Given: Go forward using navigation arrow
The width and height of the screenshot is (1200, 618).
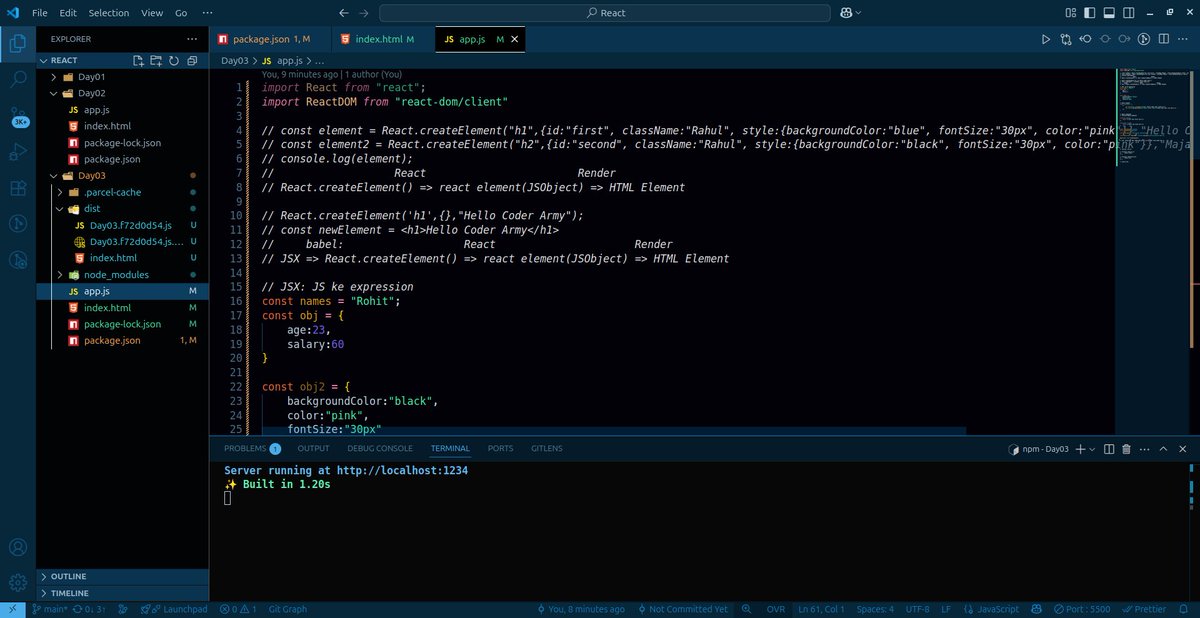Looking at the screenshot, I should [364, 13].
